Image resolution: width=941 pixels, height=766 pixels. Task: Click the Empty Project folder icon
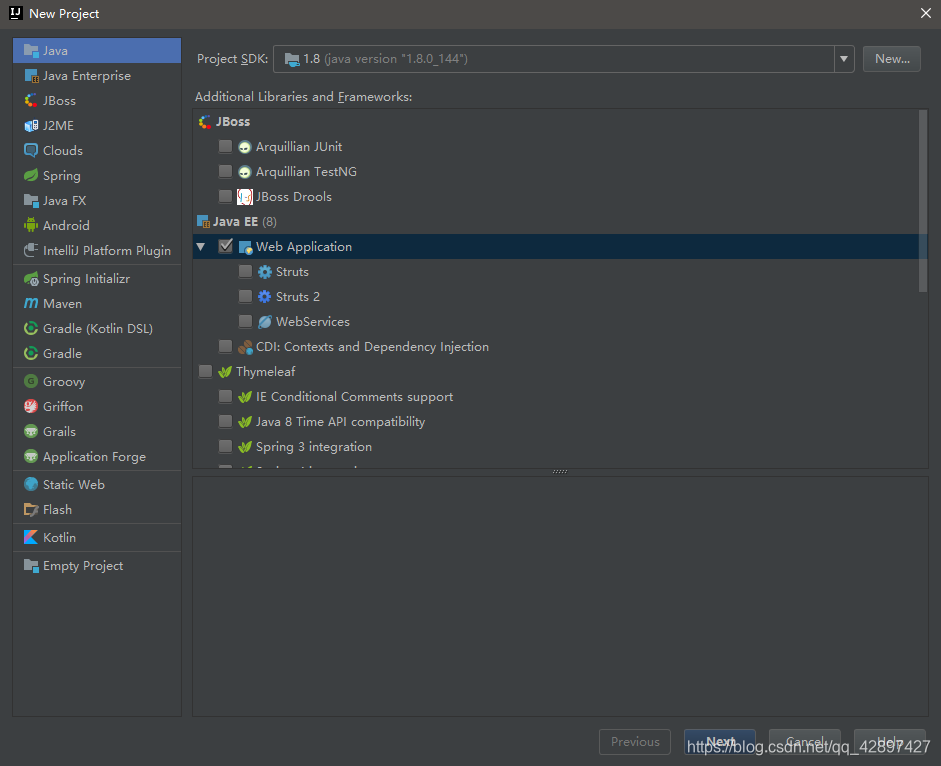[x=31, y=565]
